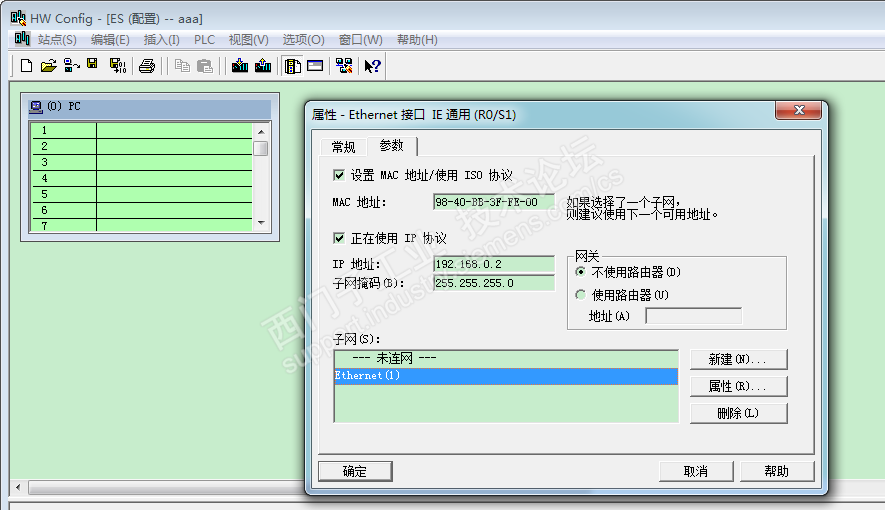Screen dimensions: 885x510
Task: Print using the printer toolbar icon
Action: point(147,66)
